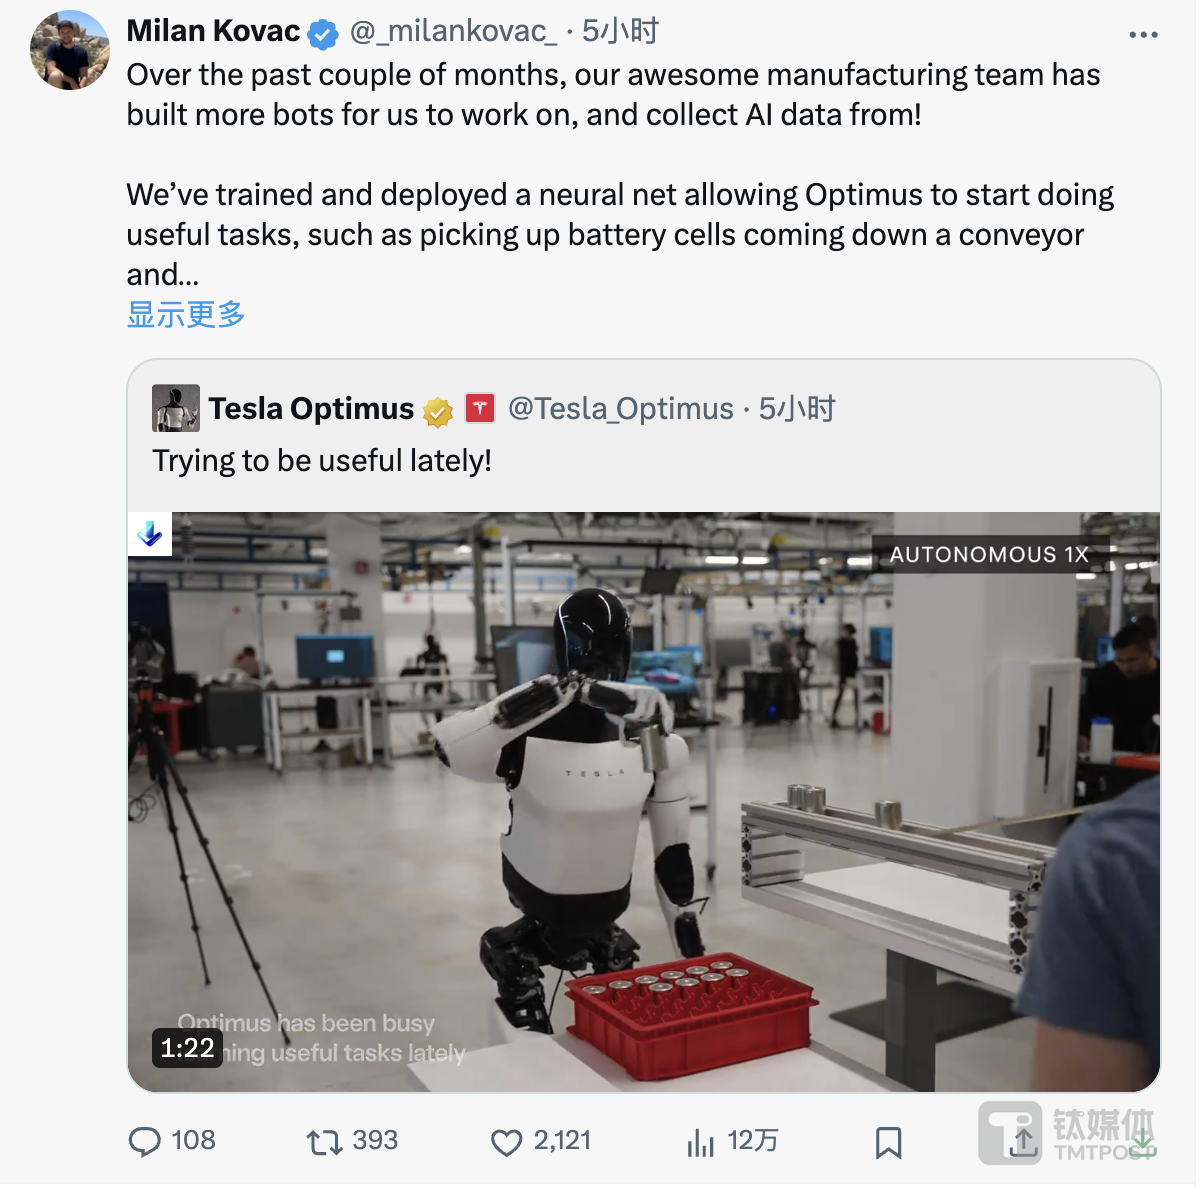Click the download arrow icon on video

click(150, 534)
